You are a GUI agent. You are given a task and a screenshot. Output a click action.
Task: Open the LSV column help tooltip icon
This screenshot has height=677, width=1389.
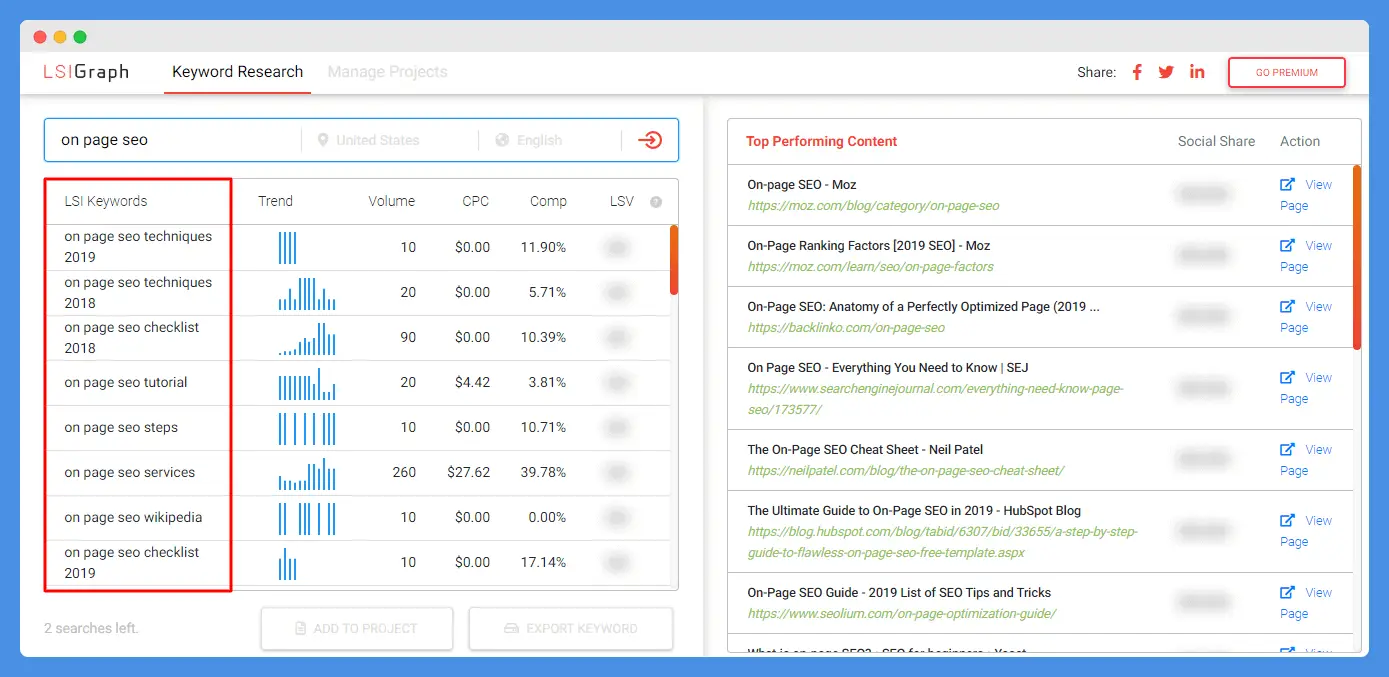(x=656, y=201)
